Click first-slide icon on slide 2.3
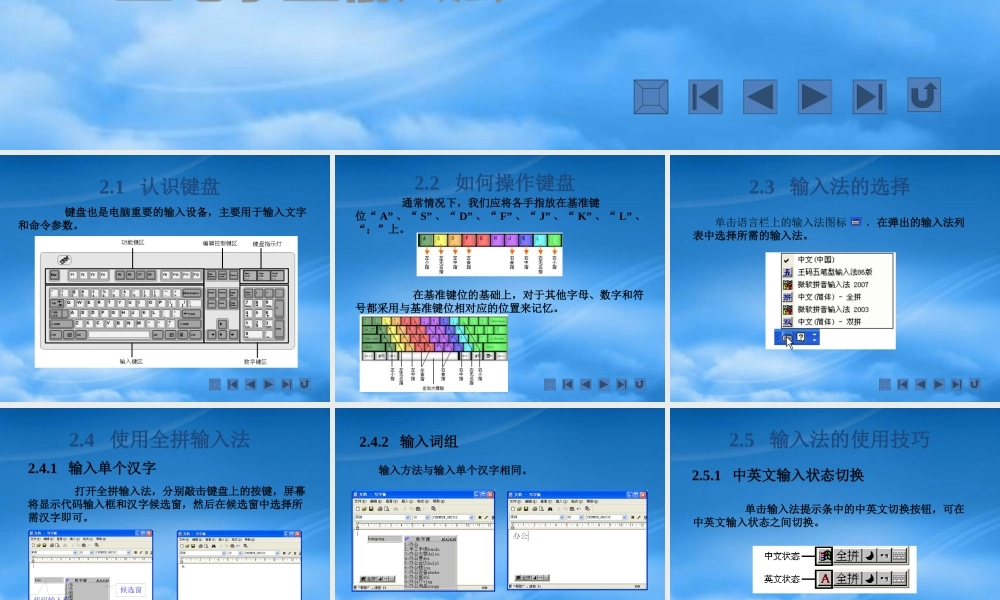 click(x=902, y=384)
